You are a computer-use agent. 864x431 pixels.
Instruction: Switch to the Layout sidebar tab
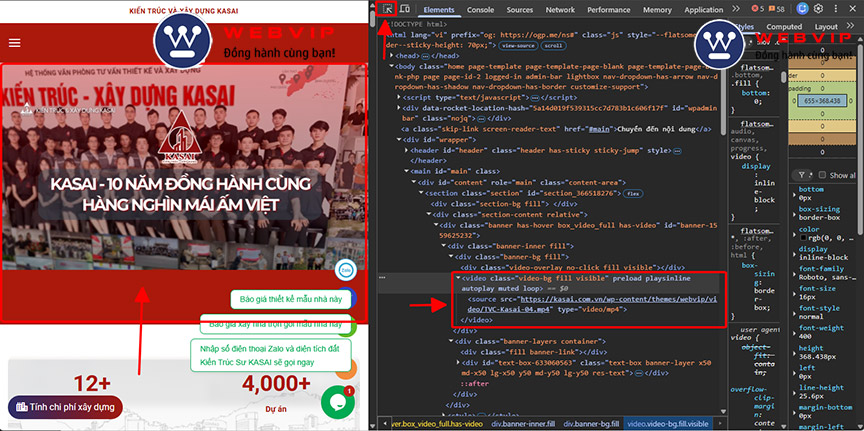pyautogui.click(x=826, y=26)
